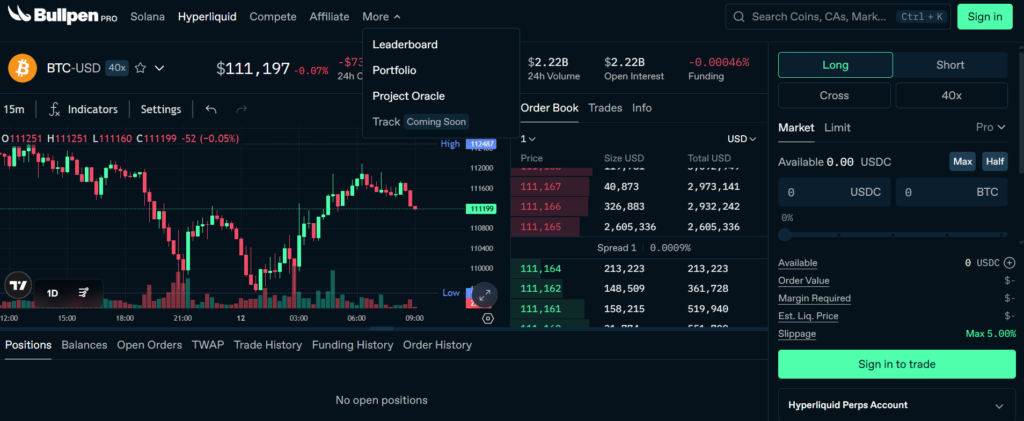Click the TradingView logo on chart
1024x421 pixels.
[x=17, y=285]
